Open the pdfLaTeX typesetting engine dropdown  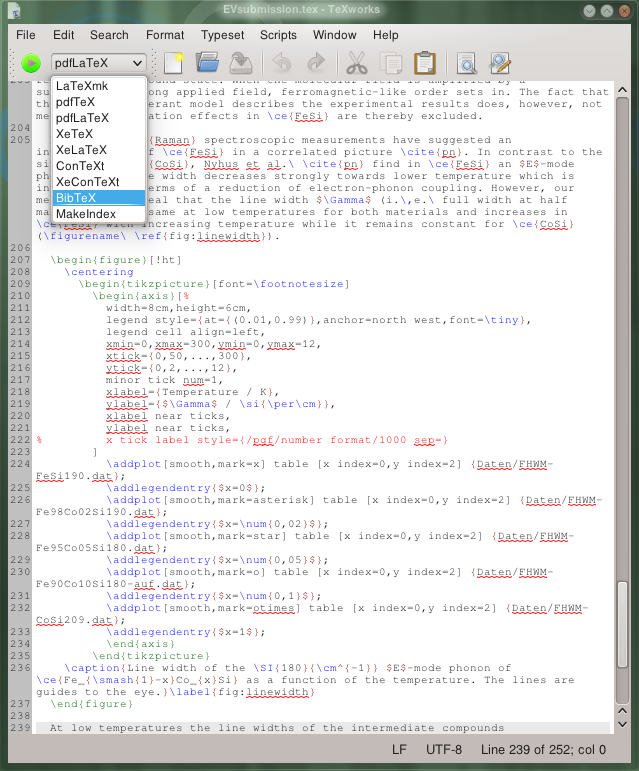[98, 63]
